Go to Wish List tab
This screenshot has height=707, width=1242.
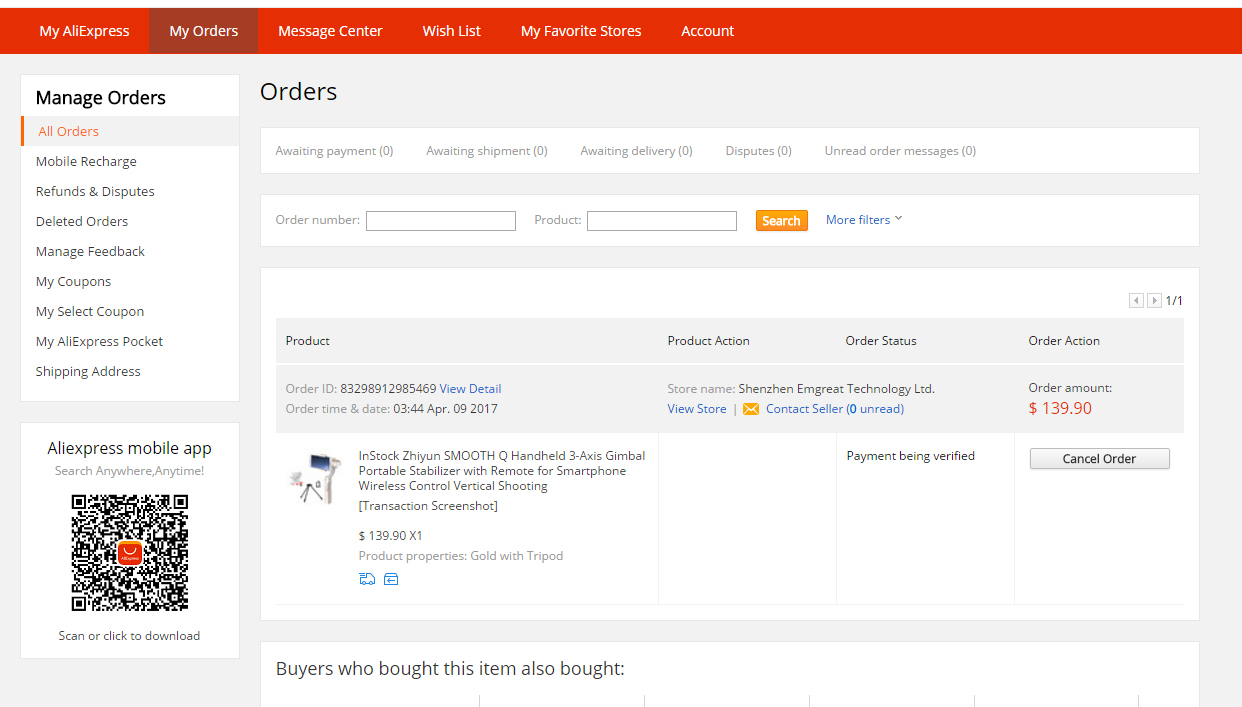click(x=452, y=31)
